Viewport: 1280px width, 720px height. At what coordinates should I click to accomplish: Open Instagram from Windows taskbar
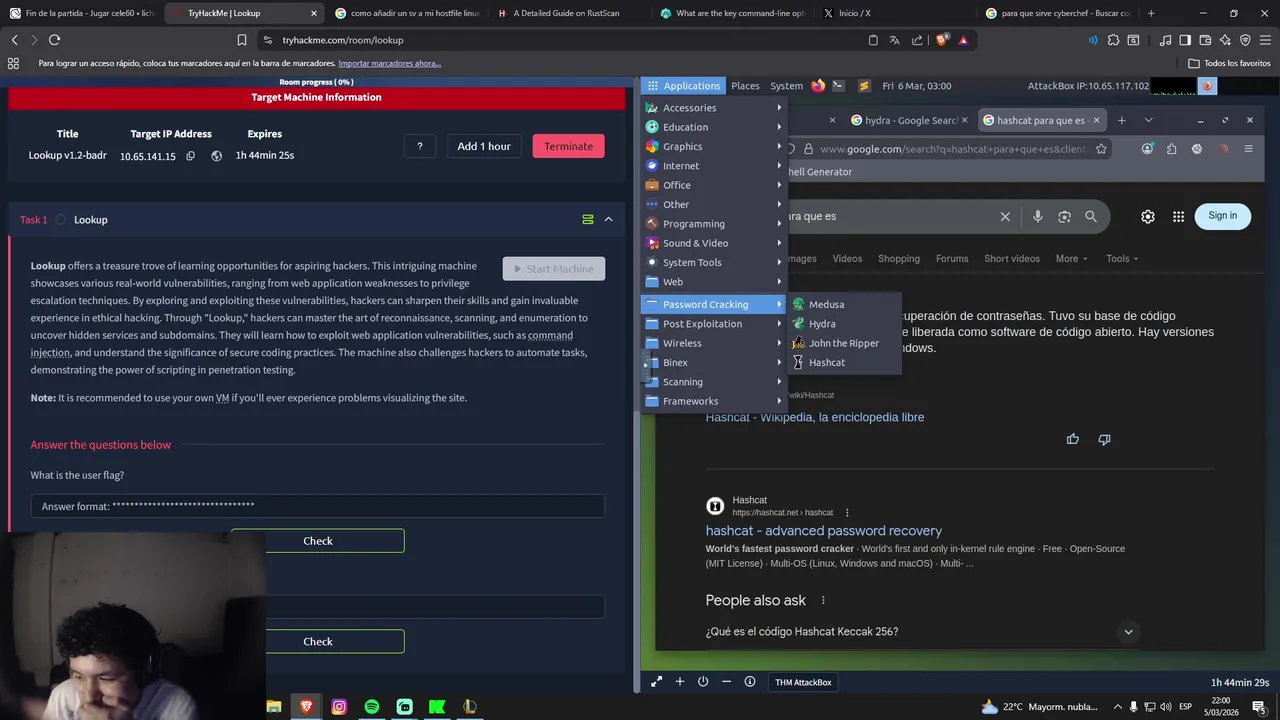[339, 706]
